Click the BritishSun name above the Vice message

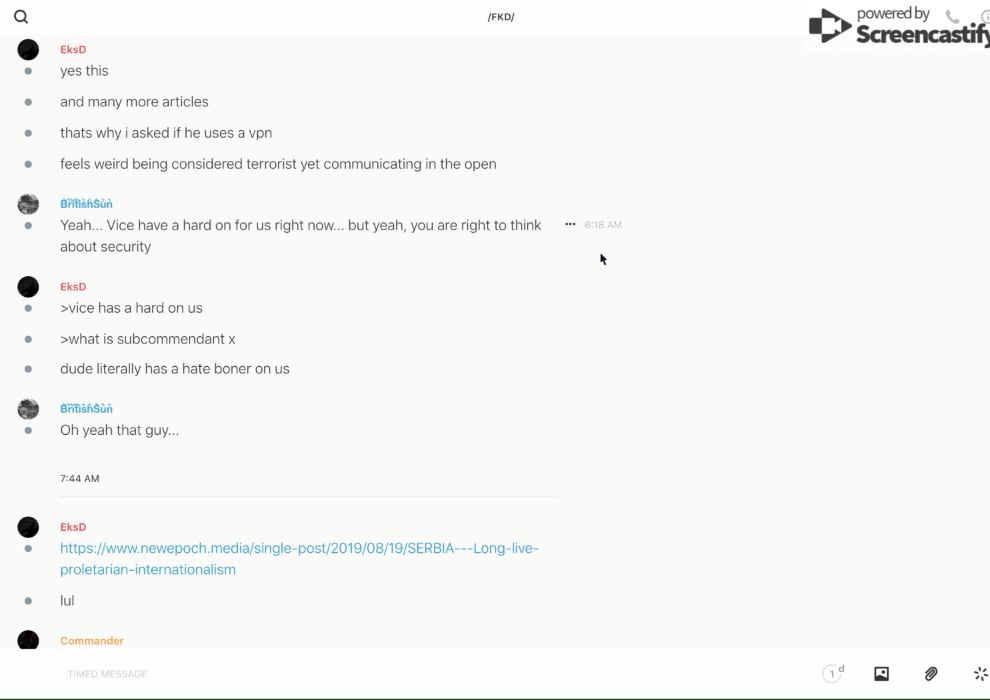86,204
